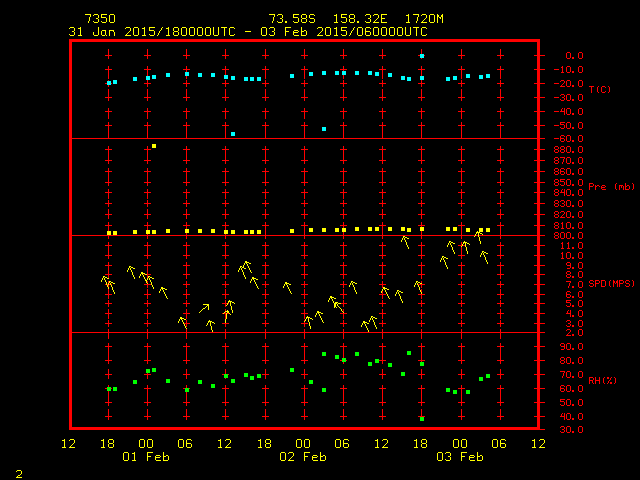Click the "-60.0" temperature tick label
The image size is (640, 480).
pos(570,139)
